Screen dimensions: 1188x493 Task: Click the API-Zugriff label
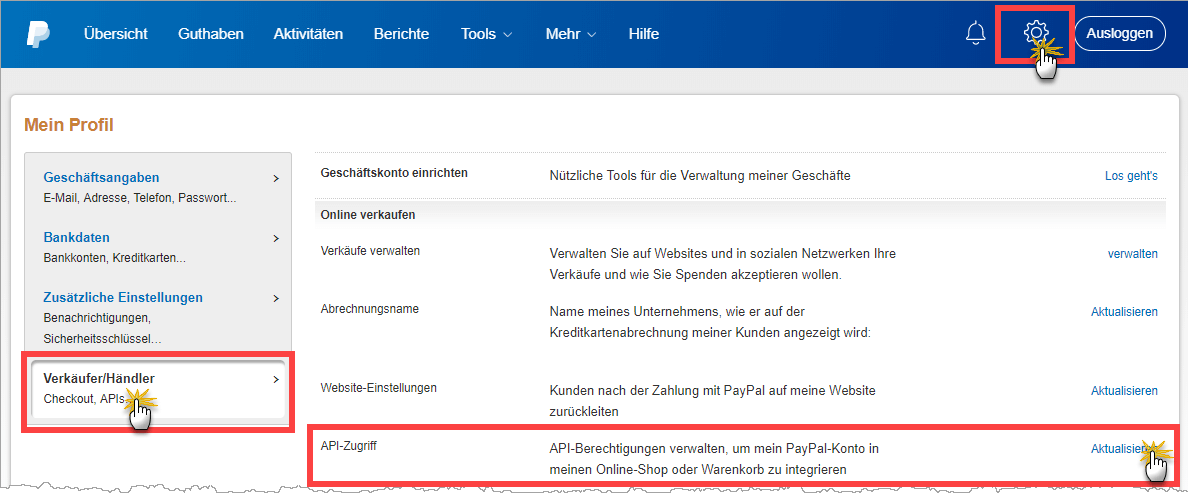349,445
